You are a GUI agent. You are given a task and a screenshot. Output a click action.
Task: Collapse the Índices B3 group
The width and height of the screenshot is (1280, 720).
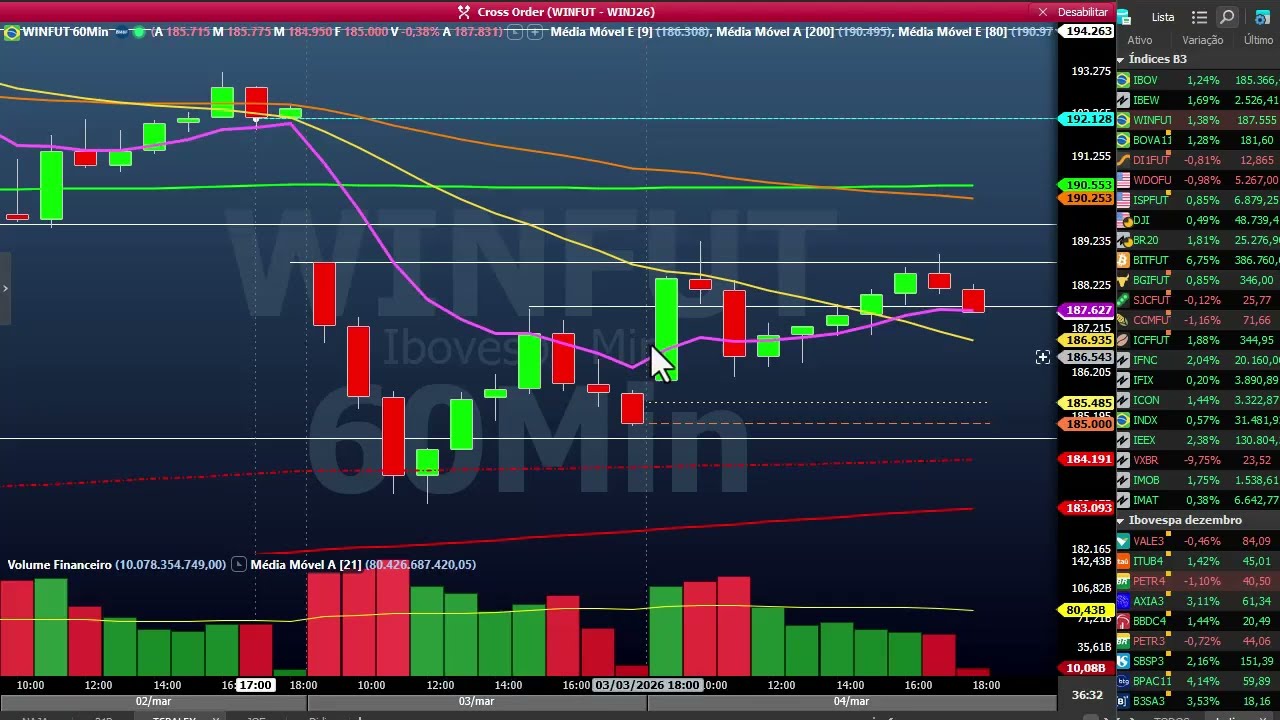tap(1121, 60)
